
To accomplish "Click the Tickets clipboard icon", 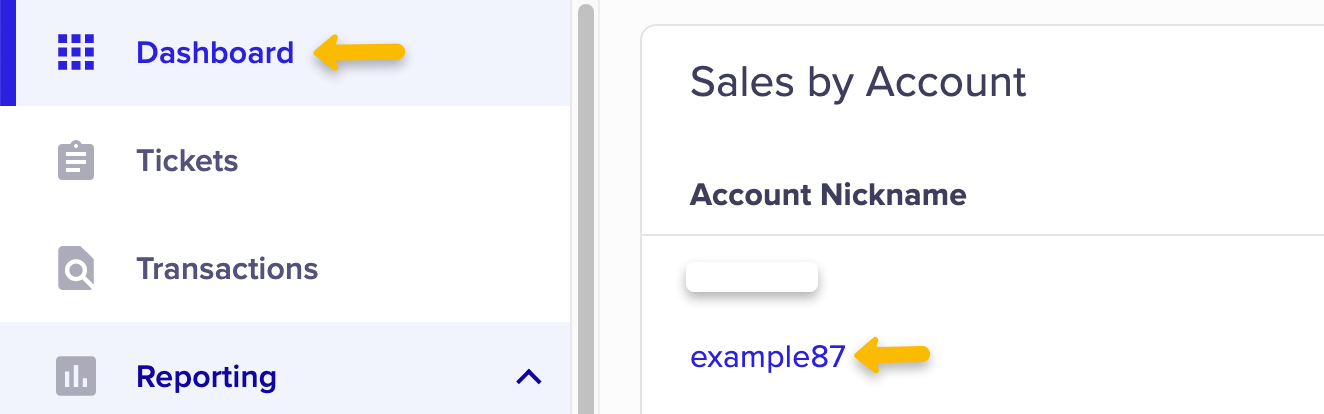I will tap(76, 161).
